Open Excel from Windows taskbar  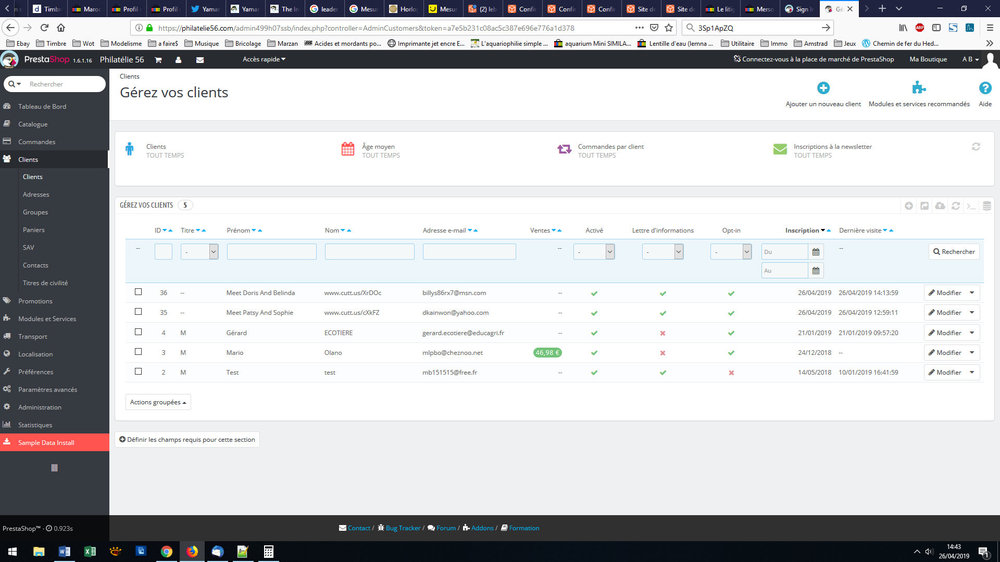pyautogui.click(x=89, y=551)
